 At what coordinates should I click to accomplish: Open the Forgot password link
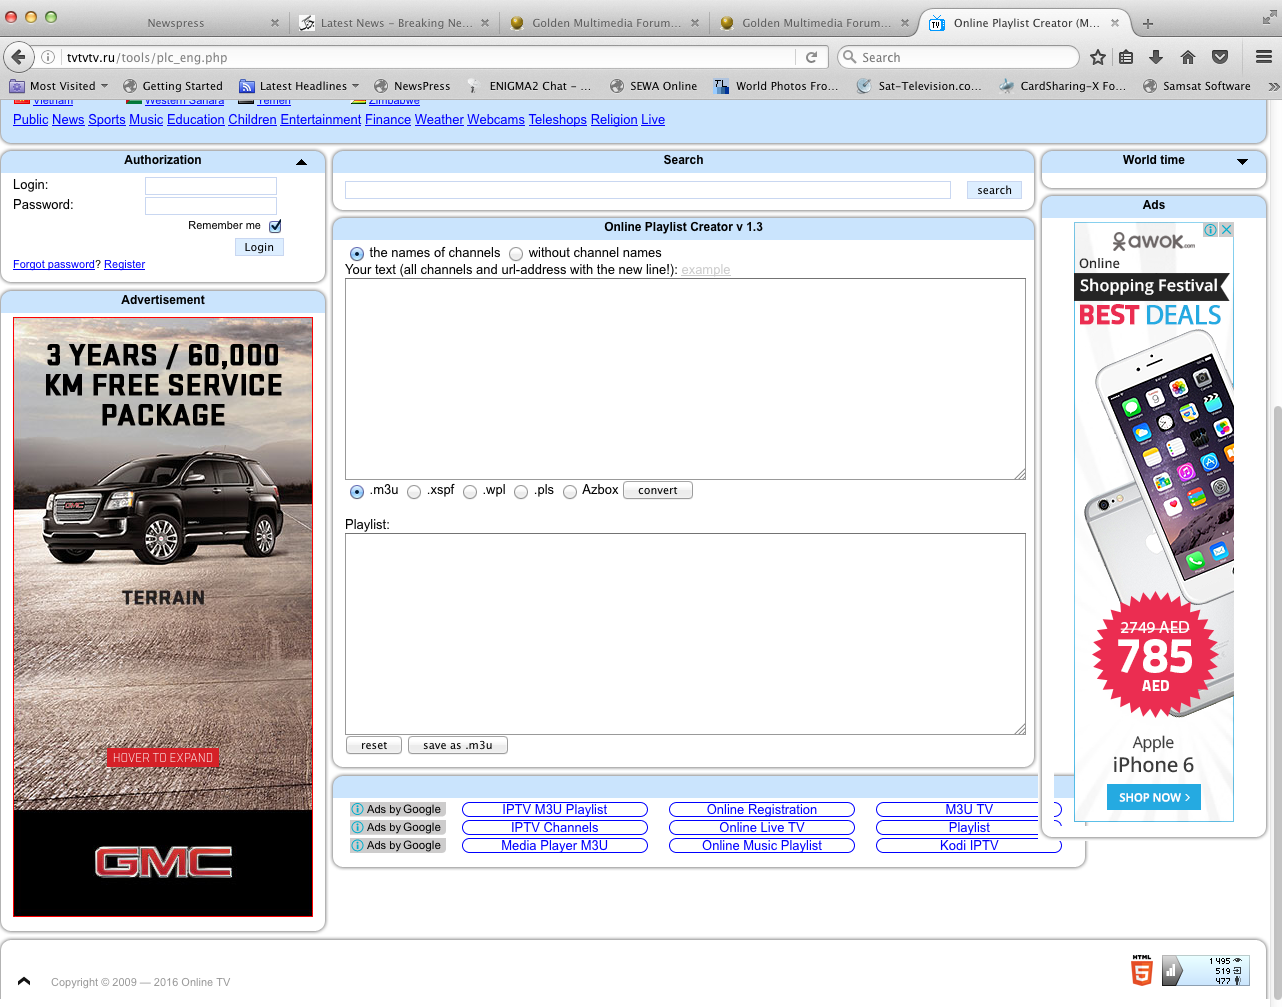pos(54,264)
